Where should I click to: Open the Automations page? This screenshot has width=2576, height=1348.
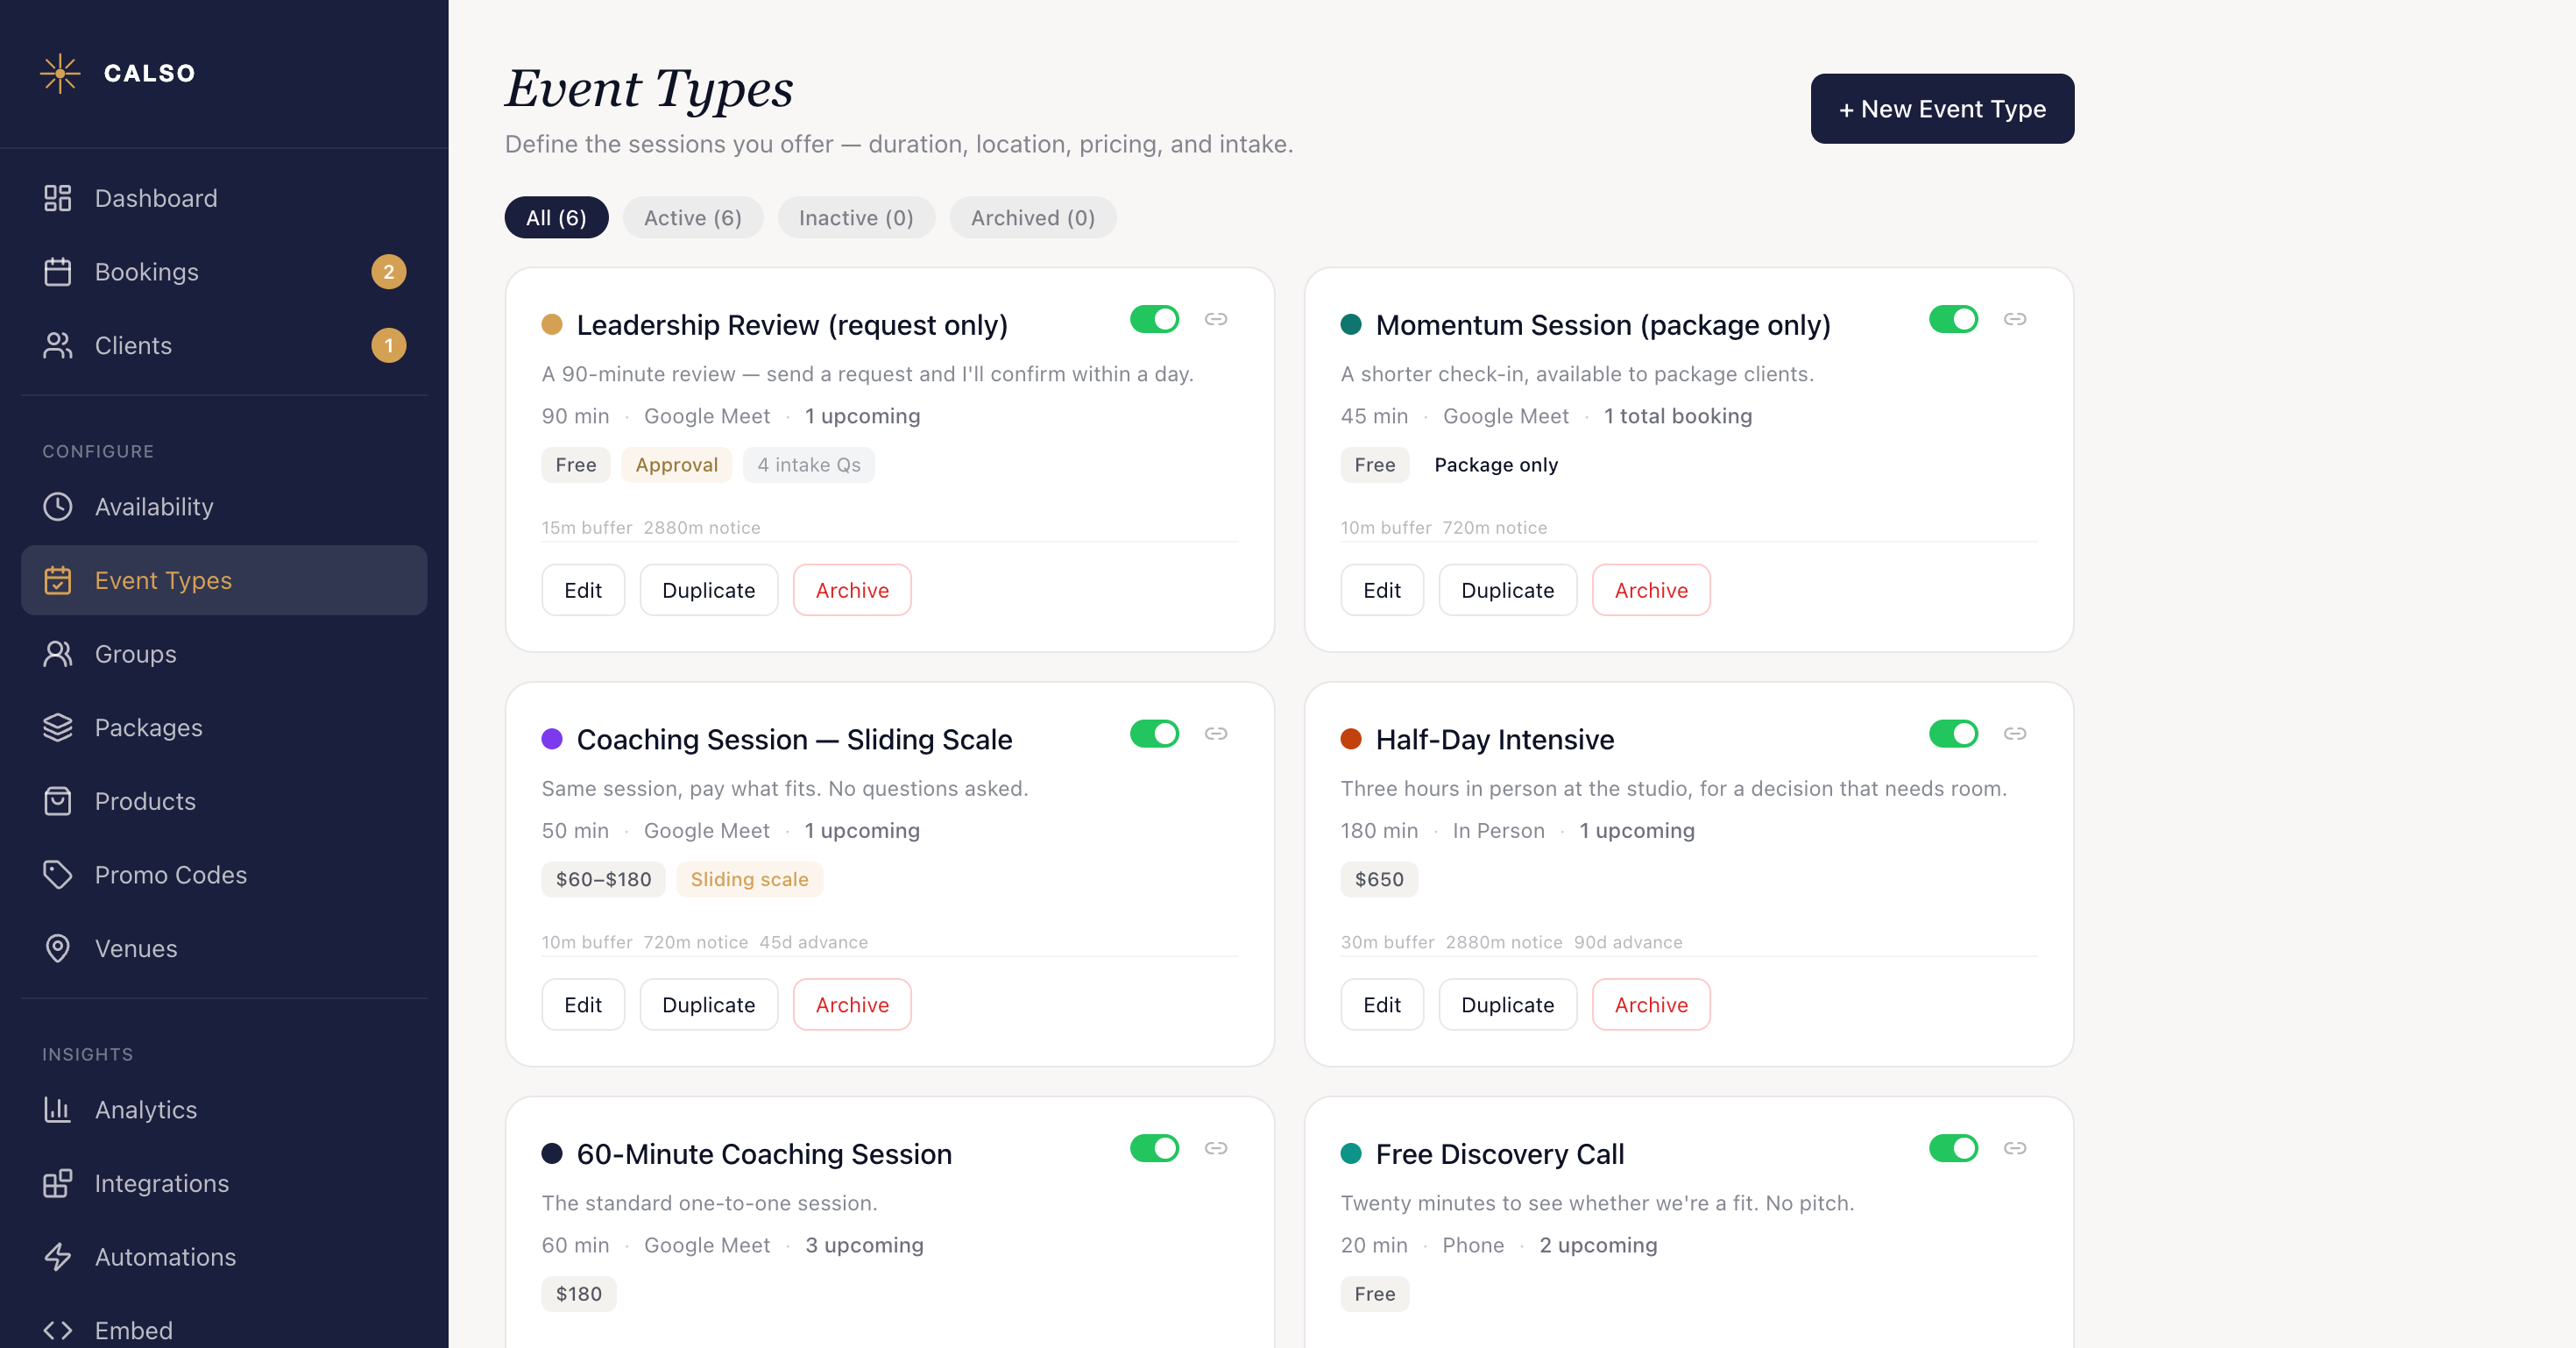coord(224,1257)
